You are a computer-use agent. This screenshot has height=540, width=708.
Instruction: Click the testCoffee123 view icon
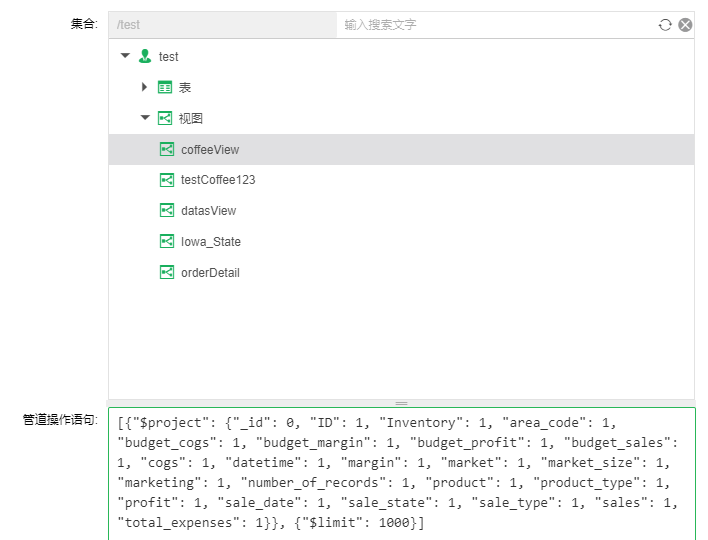pyautogui.click(x=167, y=180)
